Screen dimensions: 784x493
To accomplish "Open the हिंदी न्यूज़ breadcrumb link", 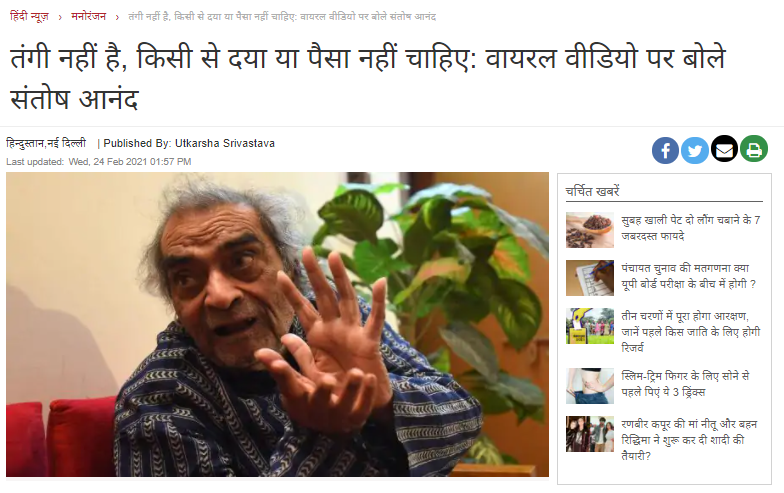I will [x=30, y=16].
